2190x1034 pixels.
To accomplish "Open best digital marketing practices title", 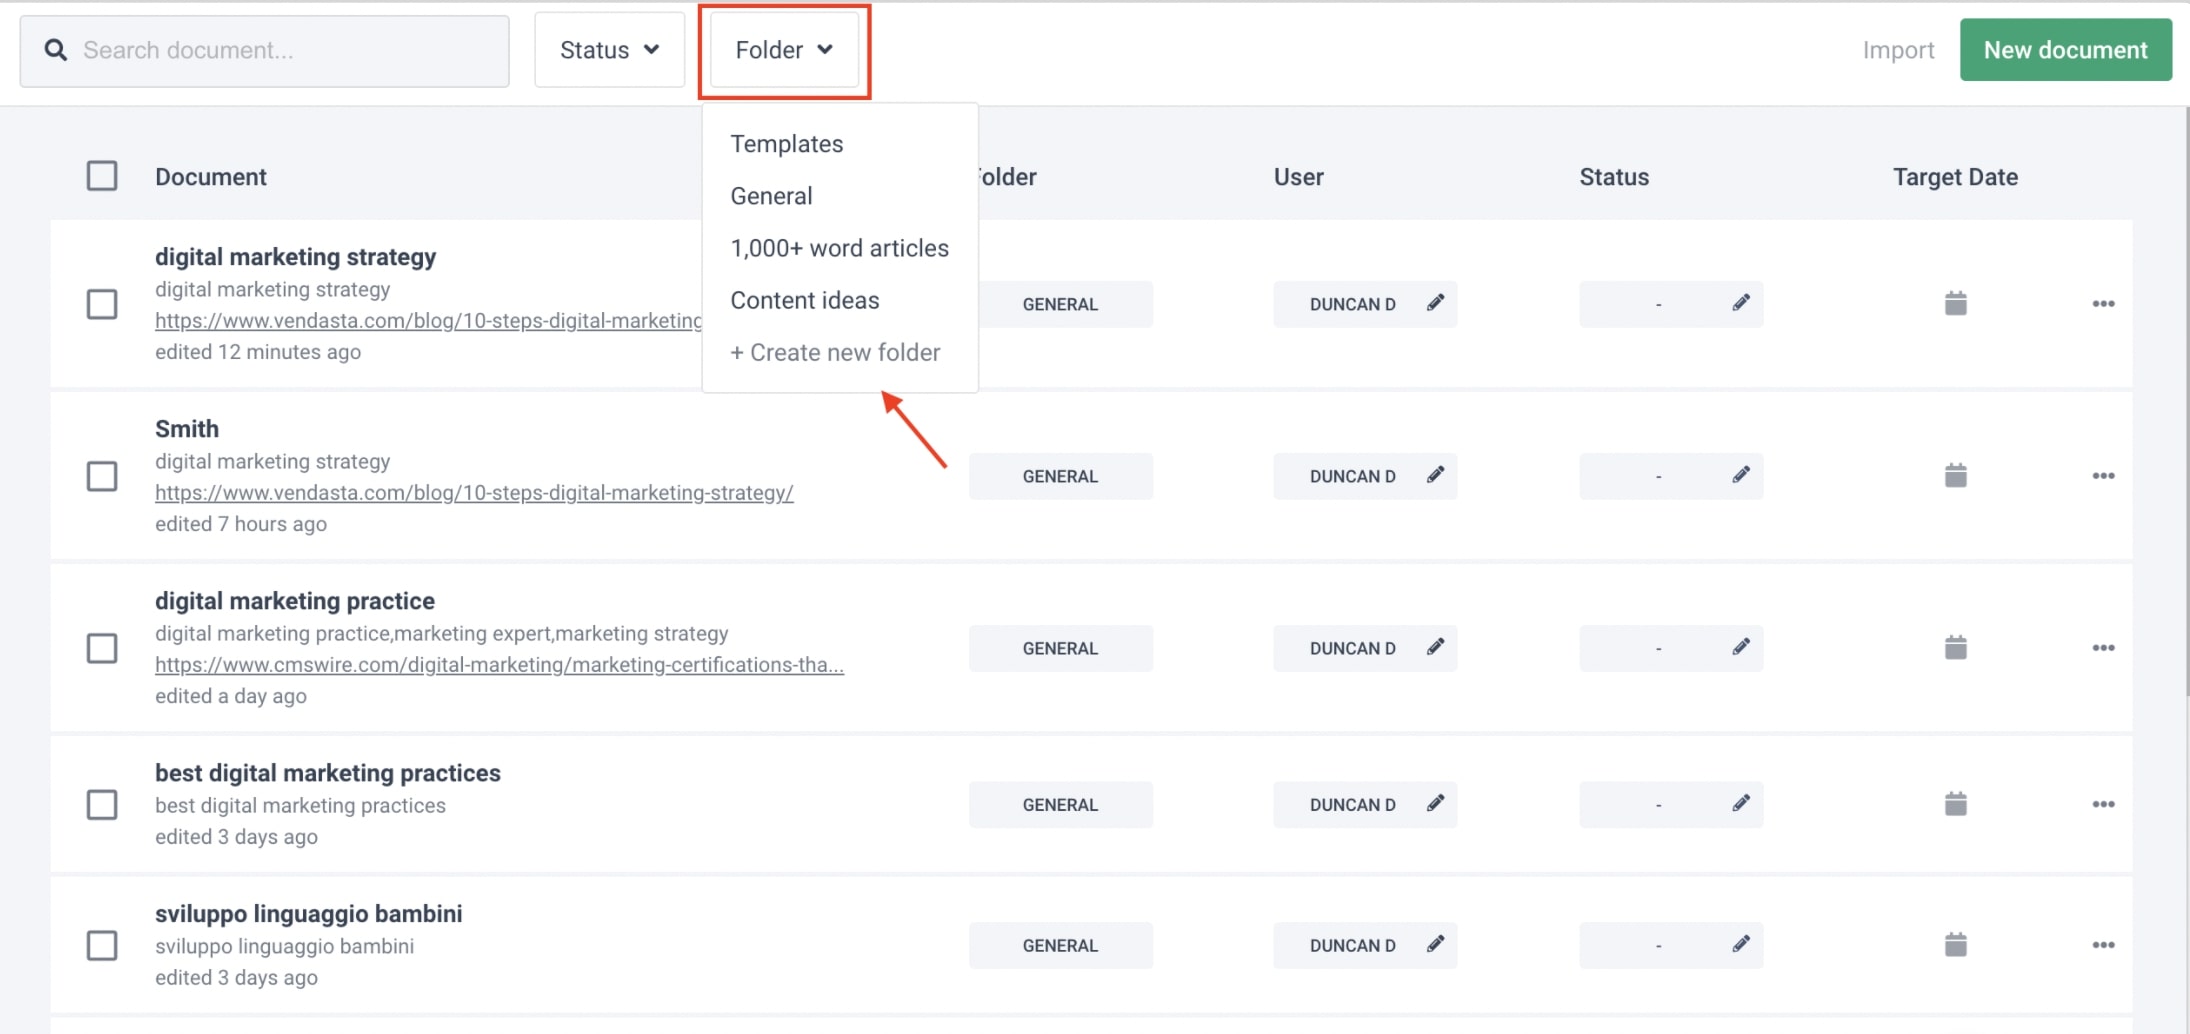I will [328, 773].
